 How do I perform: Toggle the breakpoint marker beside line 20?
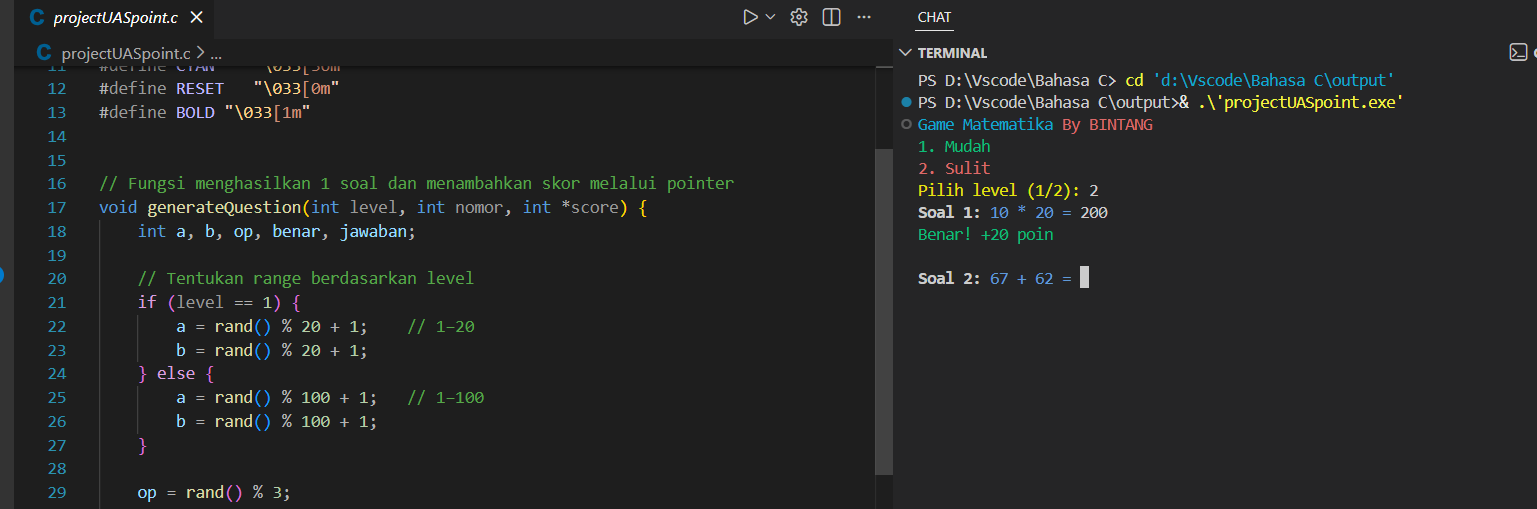click(x=3, y=275)
